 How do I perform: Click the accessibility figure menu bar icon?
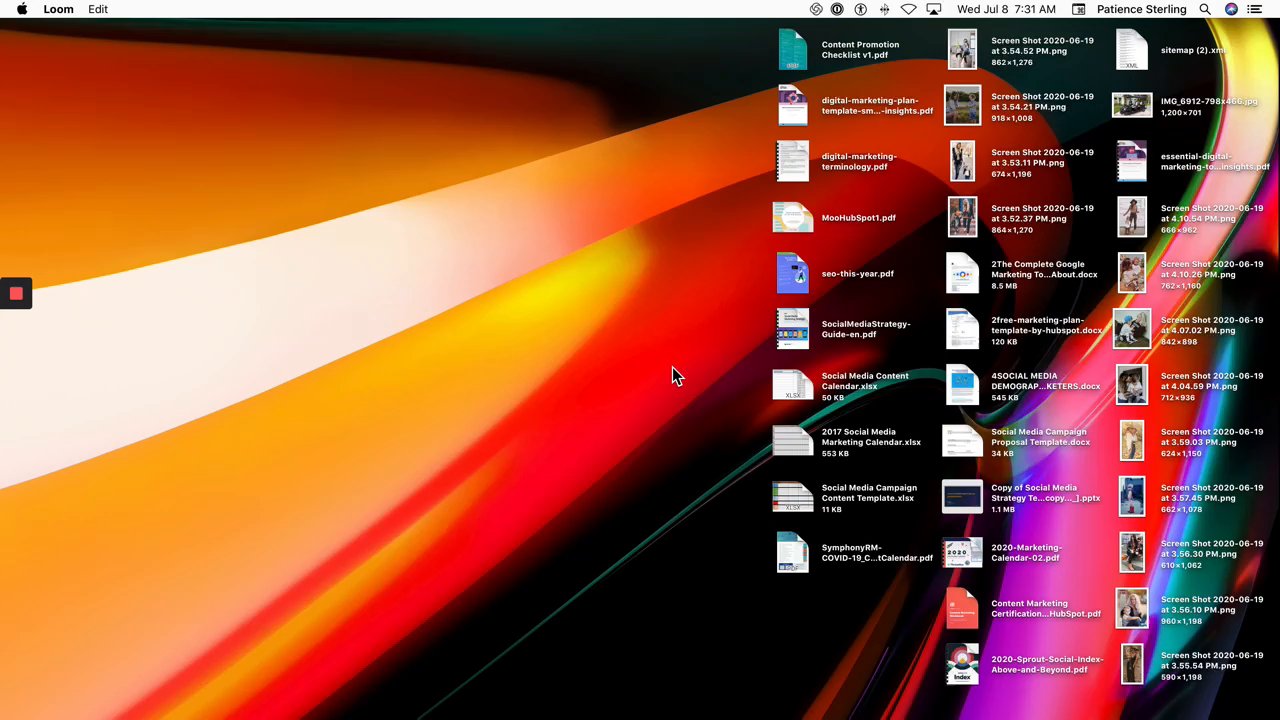pyautogui.click(x=860, y=9)
